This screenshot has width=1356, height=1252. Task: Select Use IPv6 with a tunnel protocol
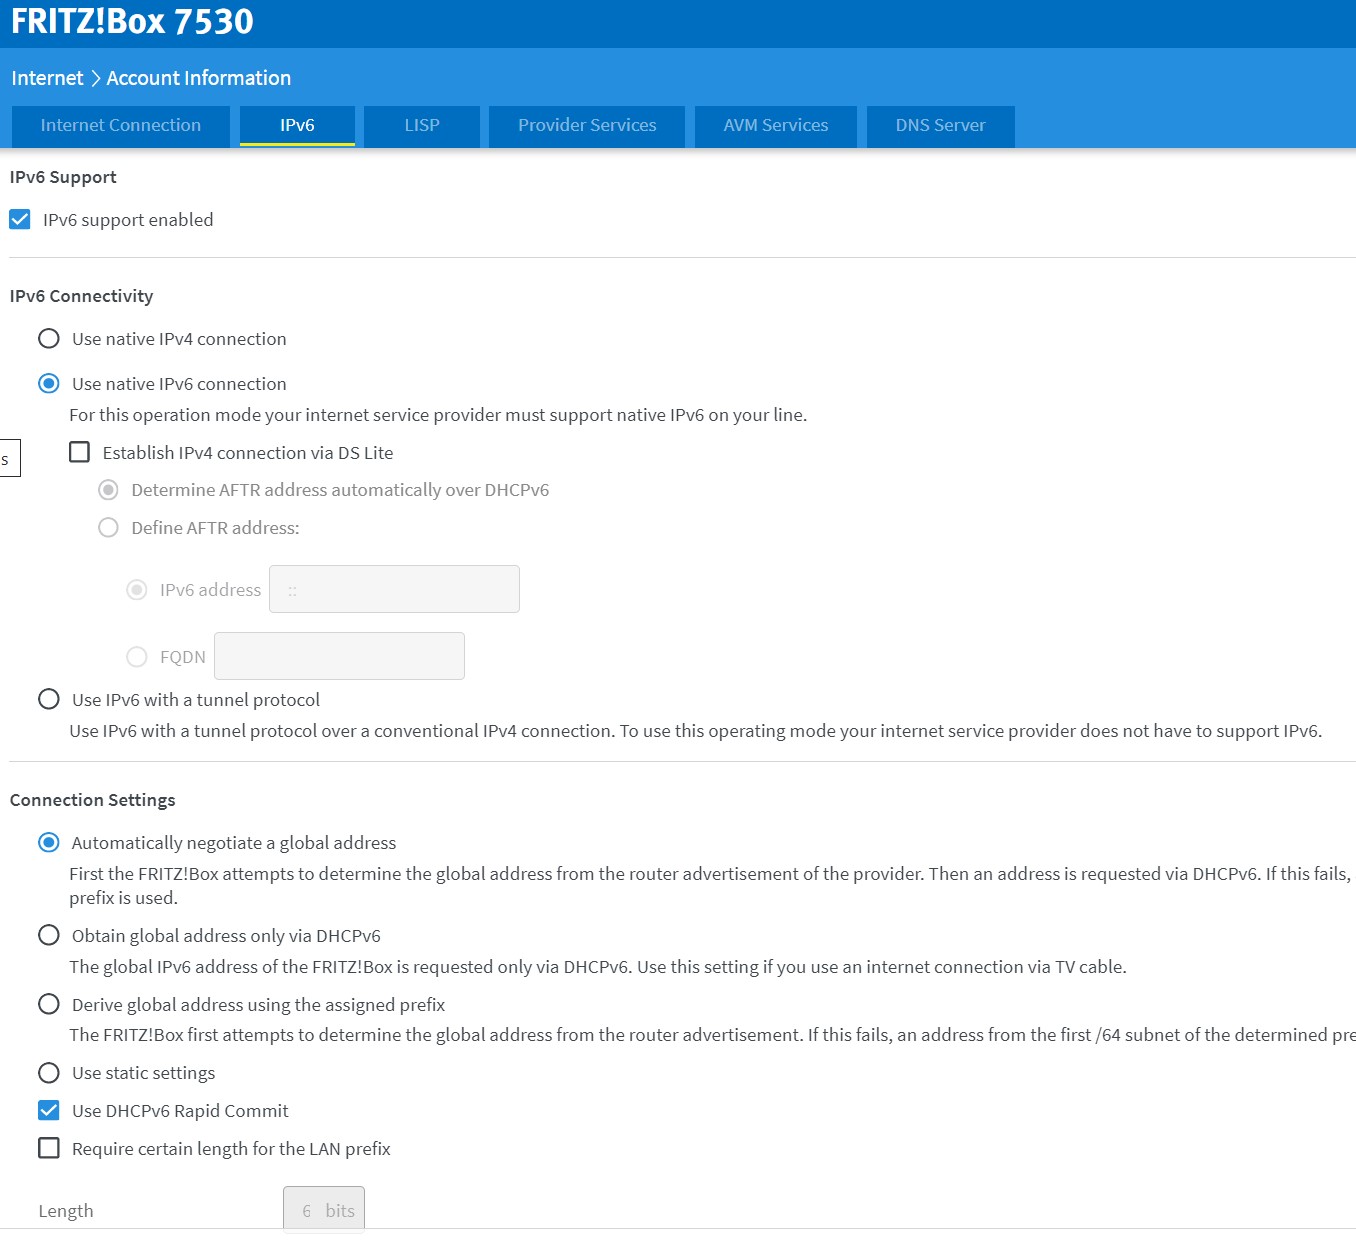[49, 699]
